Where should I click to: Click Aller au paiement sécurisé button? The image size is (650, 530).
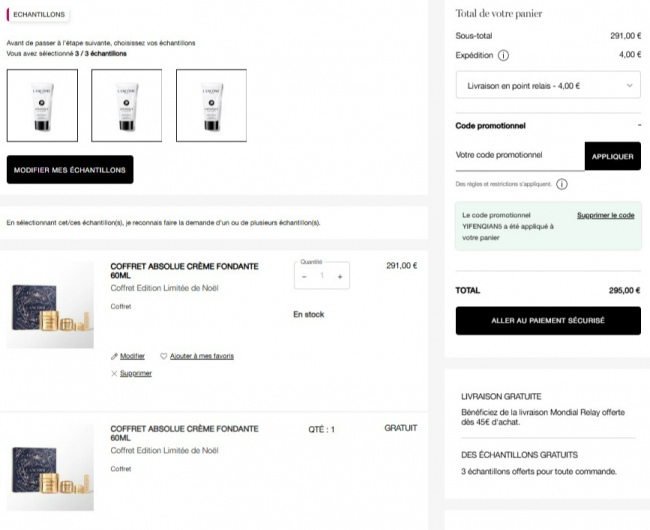pos(548,321)
